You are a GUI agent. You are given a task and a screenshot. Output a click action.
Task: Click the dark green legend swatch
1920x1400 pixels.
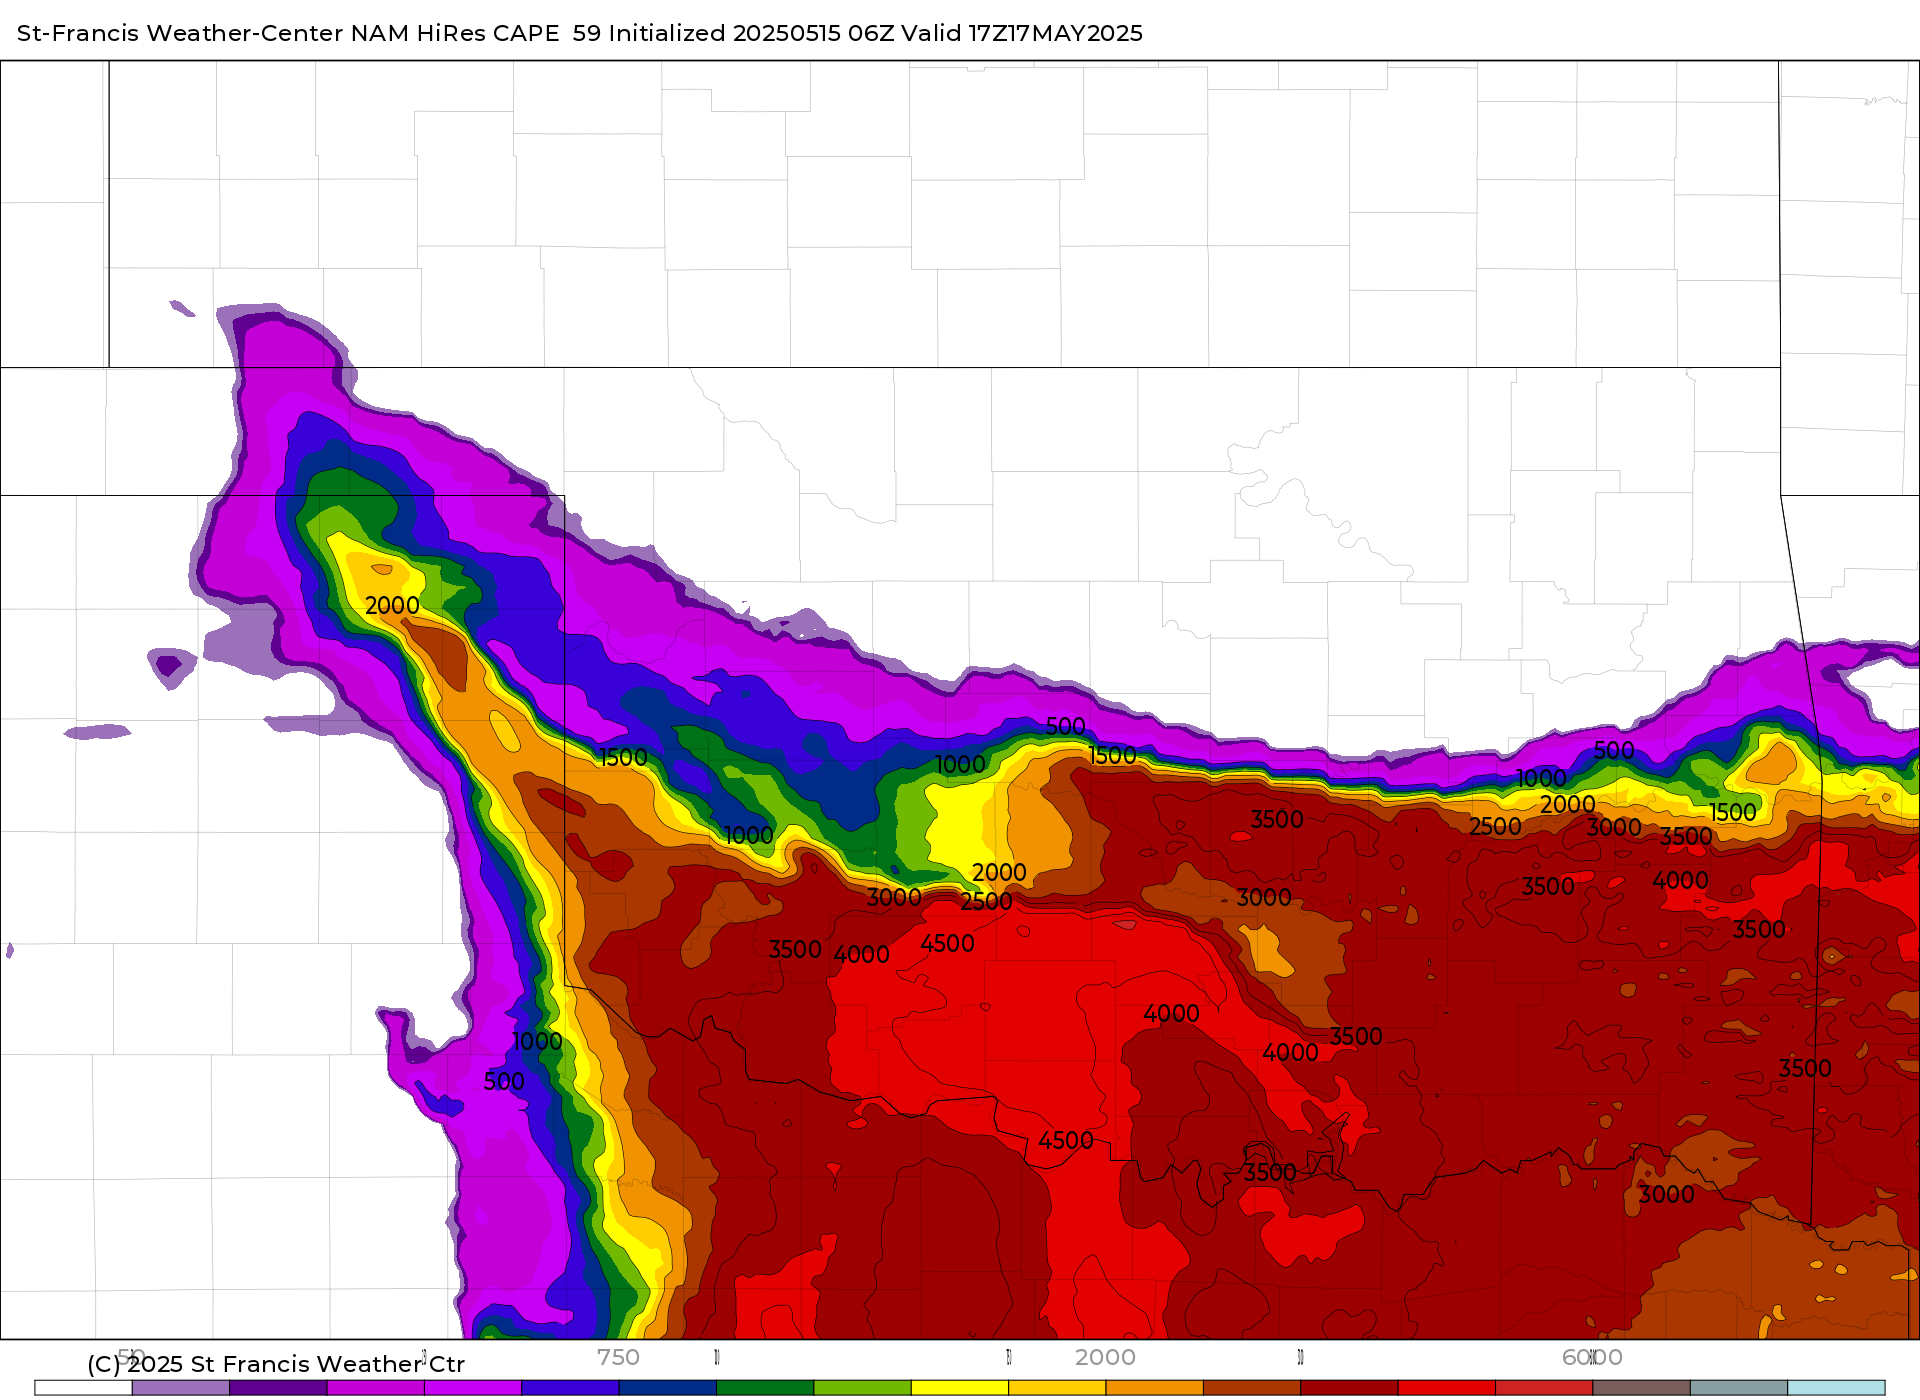click(x=765, y=1388)
